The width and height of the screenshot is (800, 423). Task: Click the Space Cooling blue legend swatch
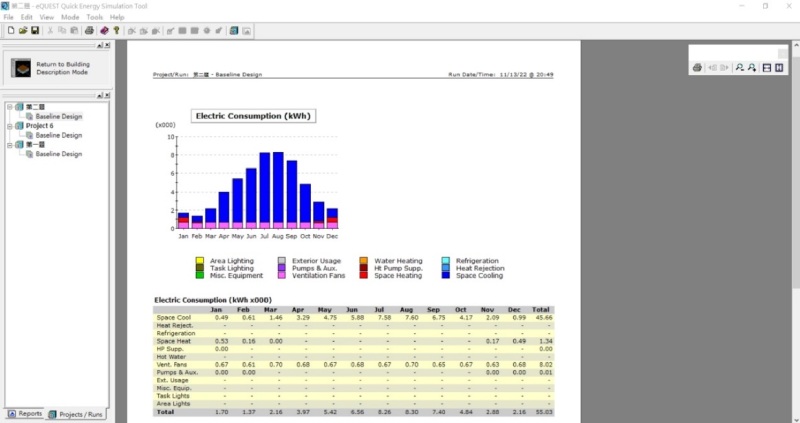pyautogui.click(x=446, y=275)
